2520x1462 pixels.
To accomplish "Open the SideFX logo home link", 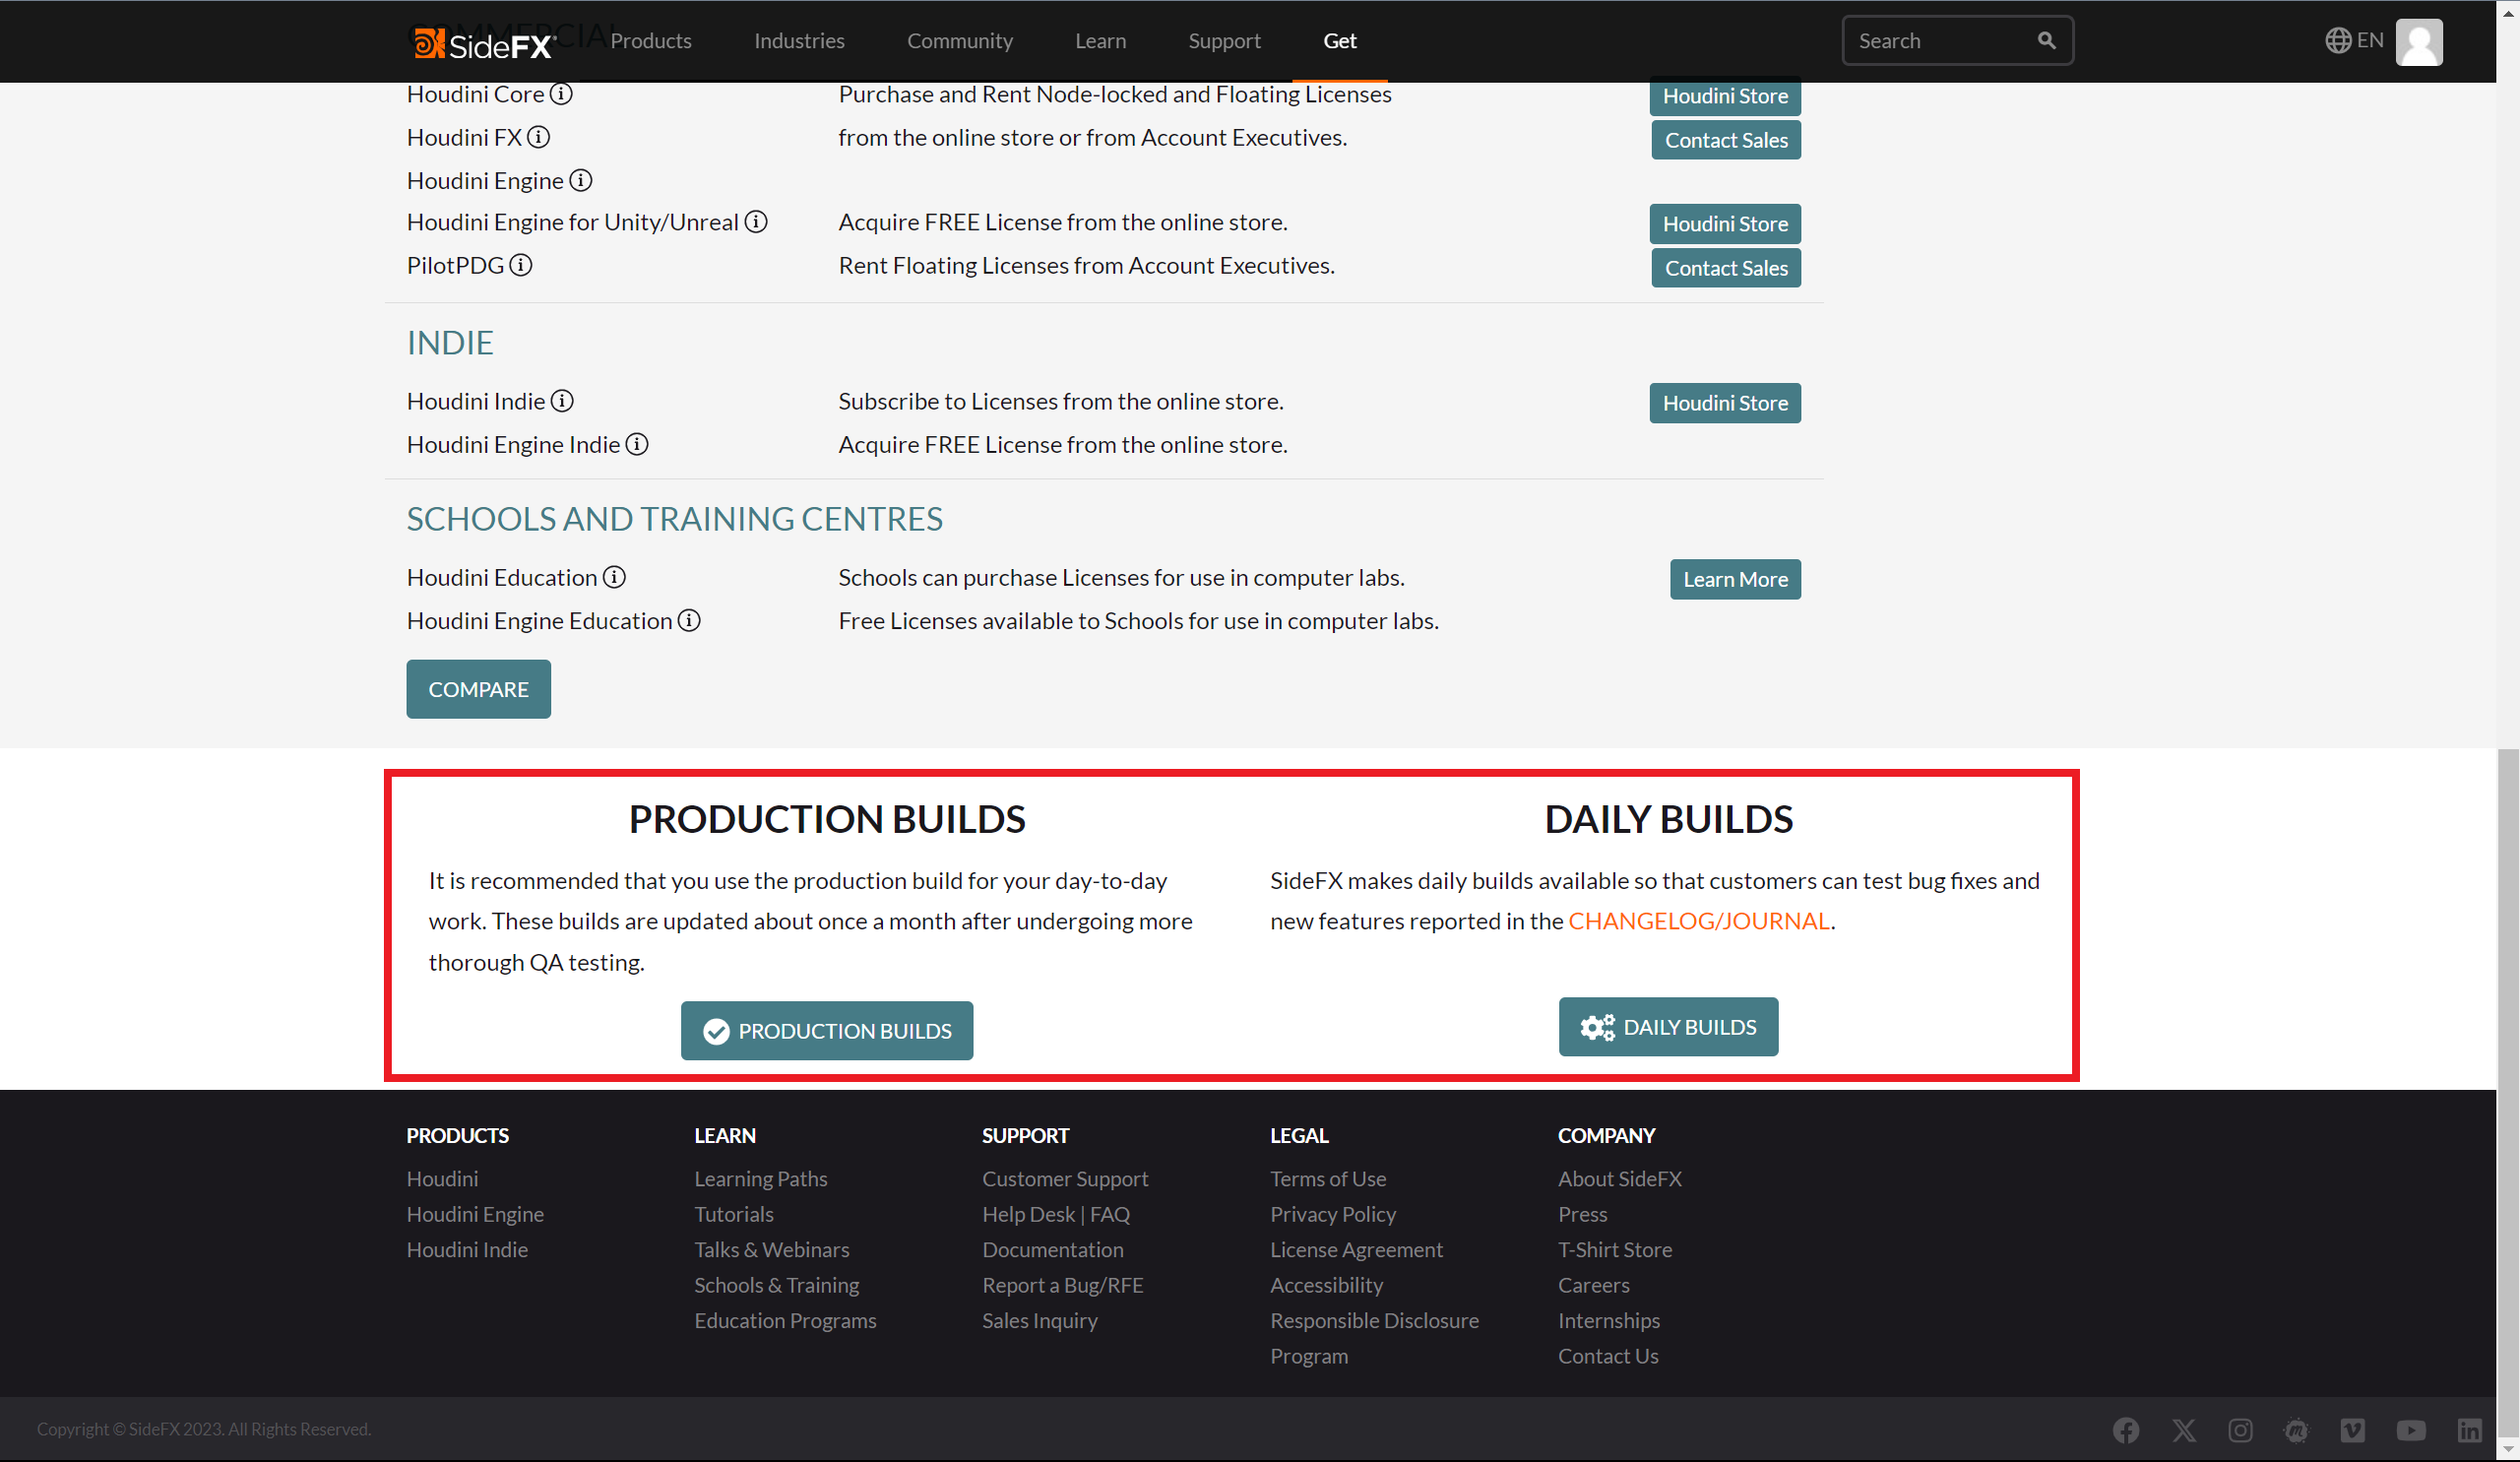I will (483, 44).
